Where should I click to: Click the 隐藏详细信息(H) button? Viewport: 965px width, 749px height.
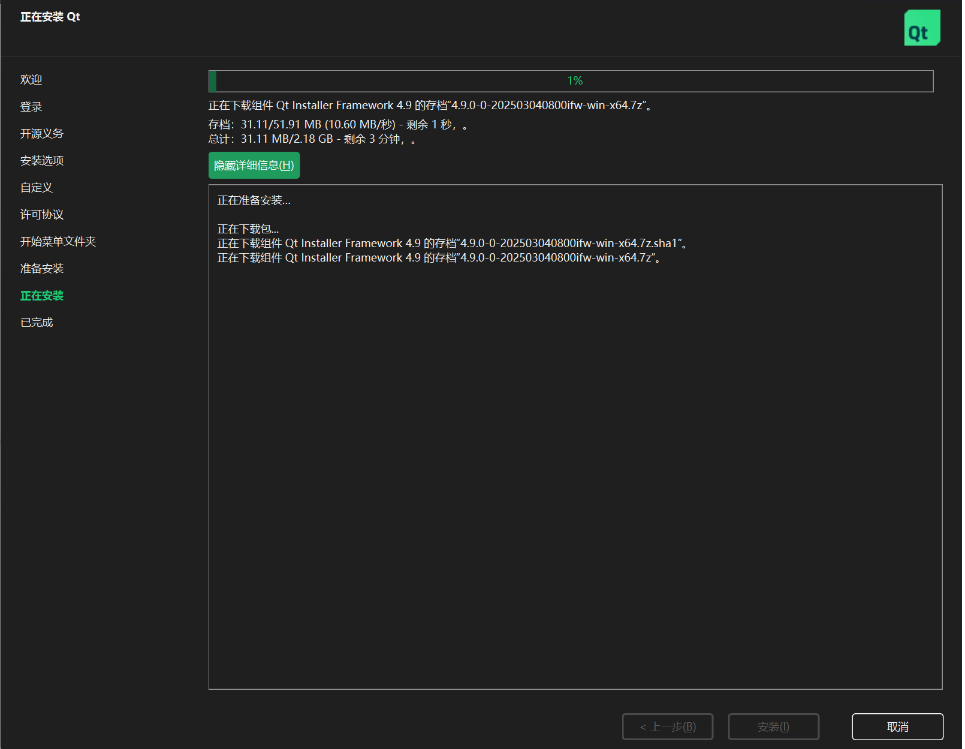[x=254, y=166]
